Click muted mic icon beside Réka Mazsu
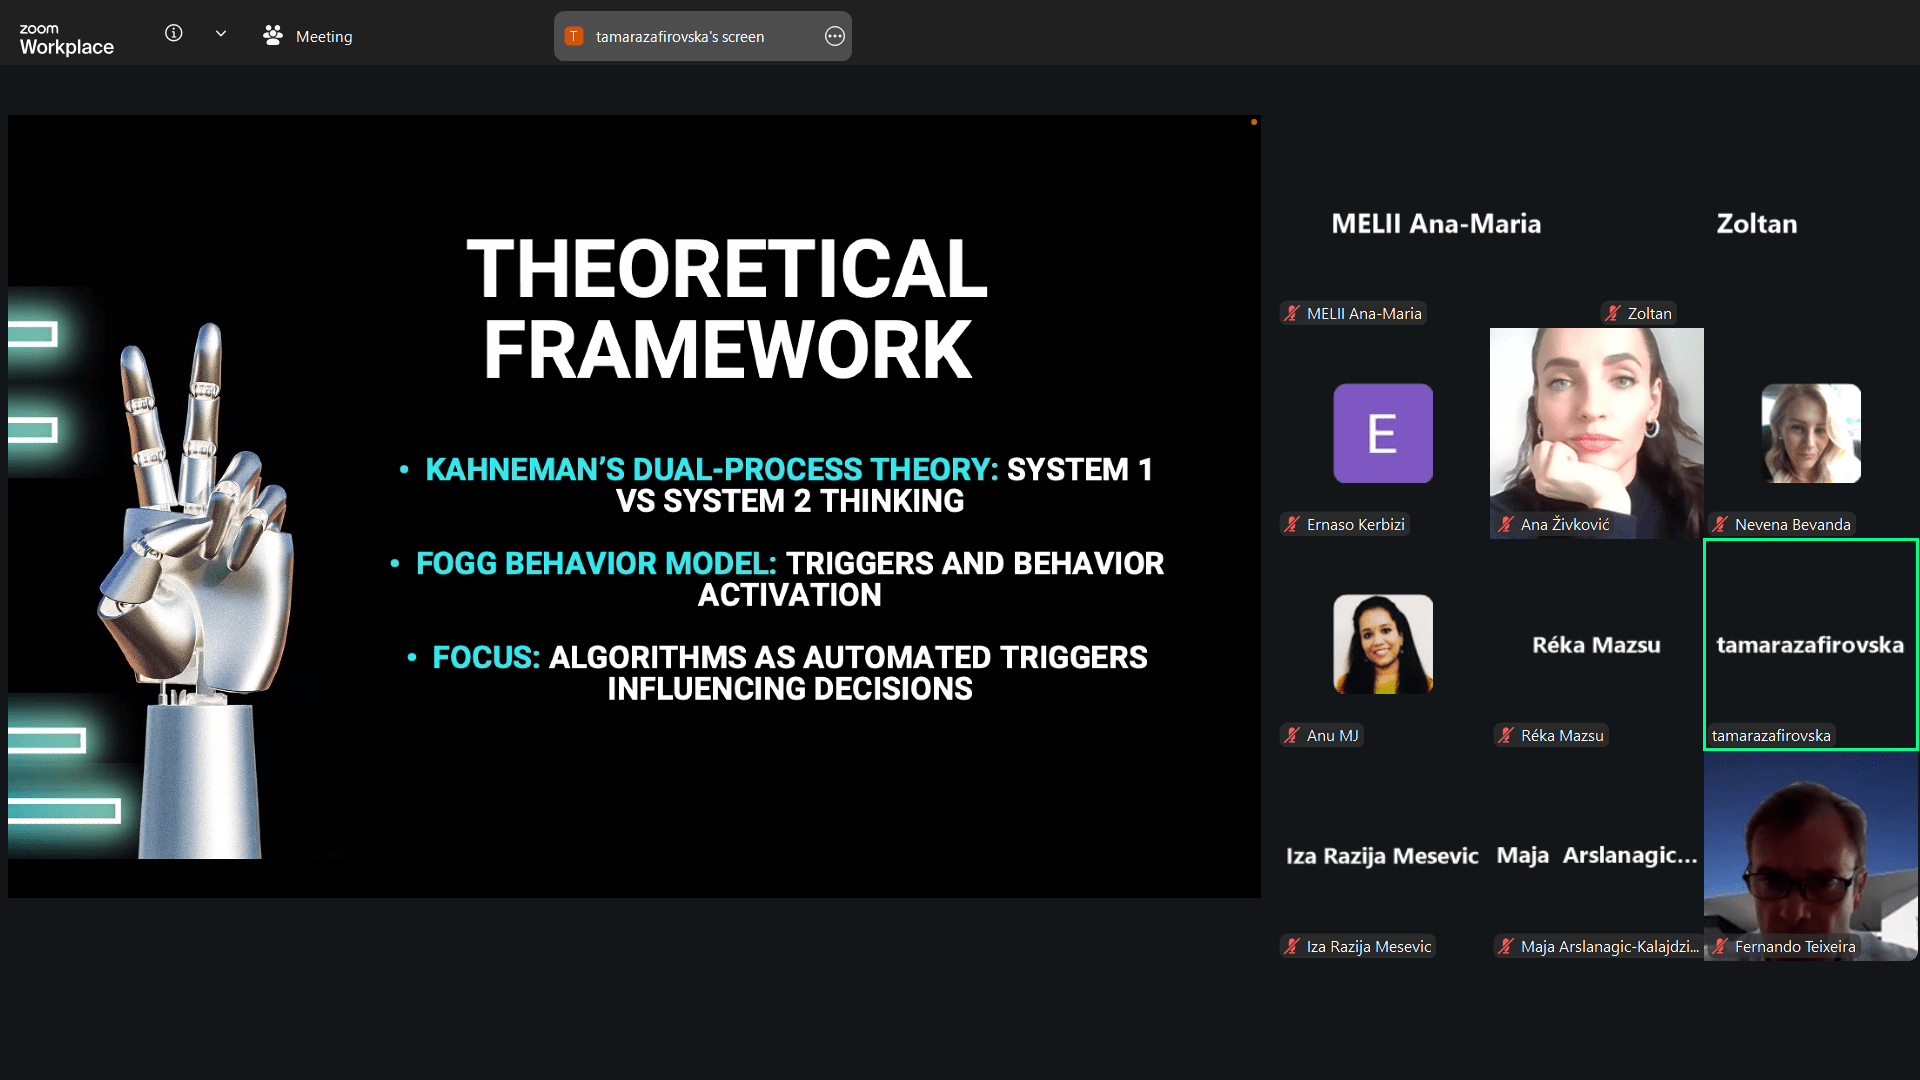Screen dimensions: 1920x1080 (1506, 736)
